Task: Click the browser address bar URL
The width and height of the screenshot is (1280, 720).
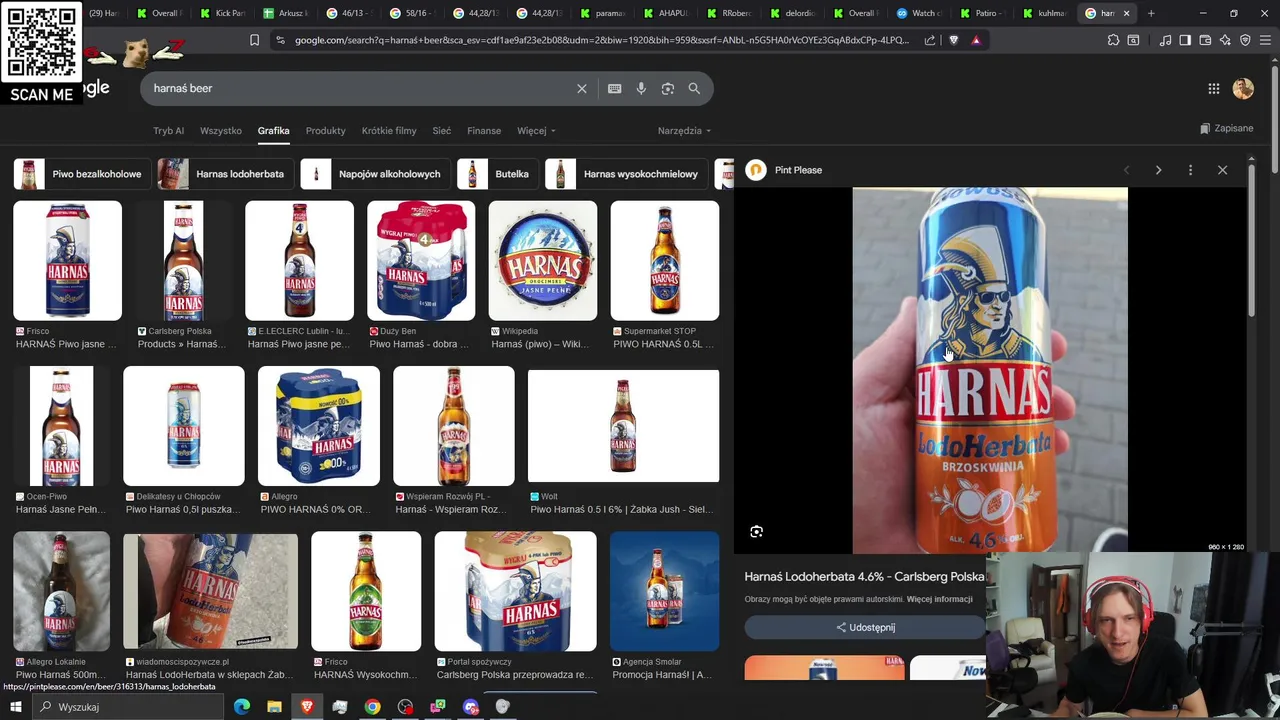Action: [x=601, y=40]
